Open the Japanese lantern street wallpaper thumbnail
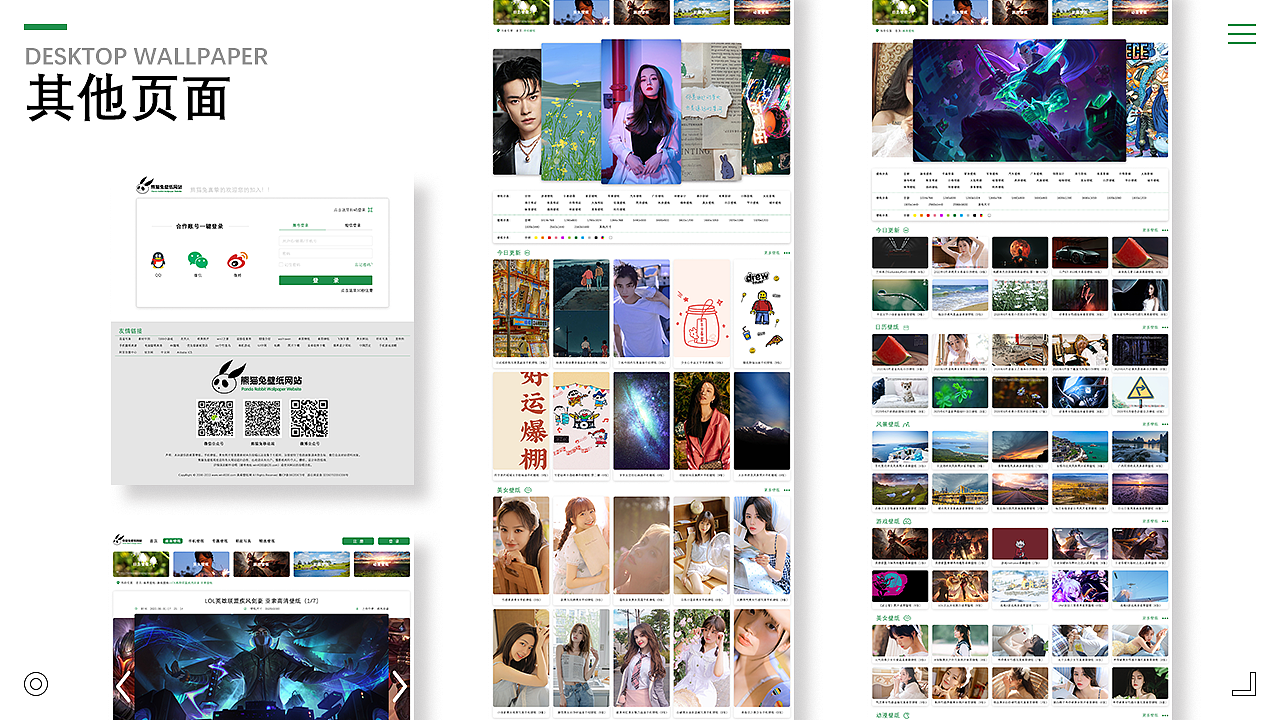 pos(521,308)
